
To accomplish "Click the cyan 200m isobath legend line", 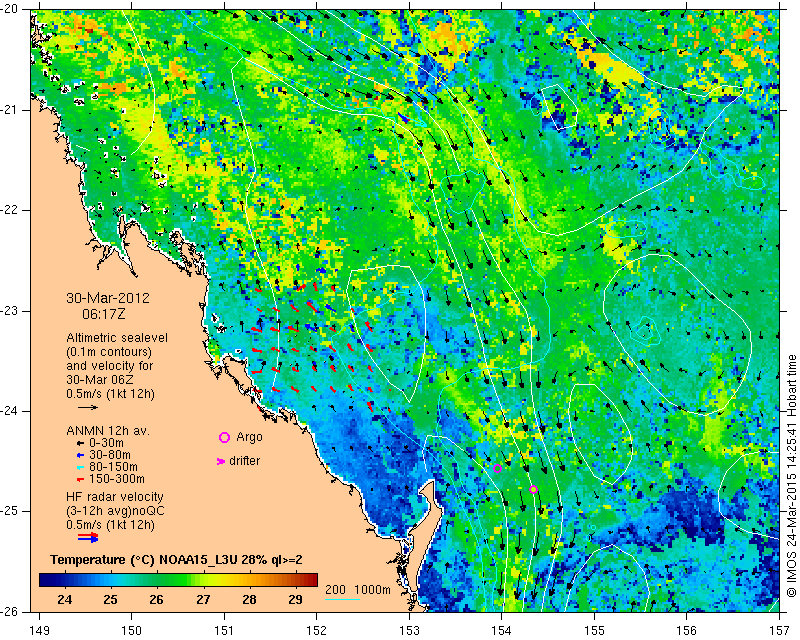I will point(342,599).
